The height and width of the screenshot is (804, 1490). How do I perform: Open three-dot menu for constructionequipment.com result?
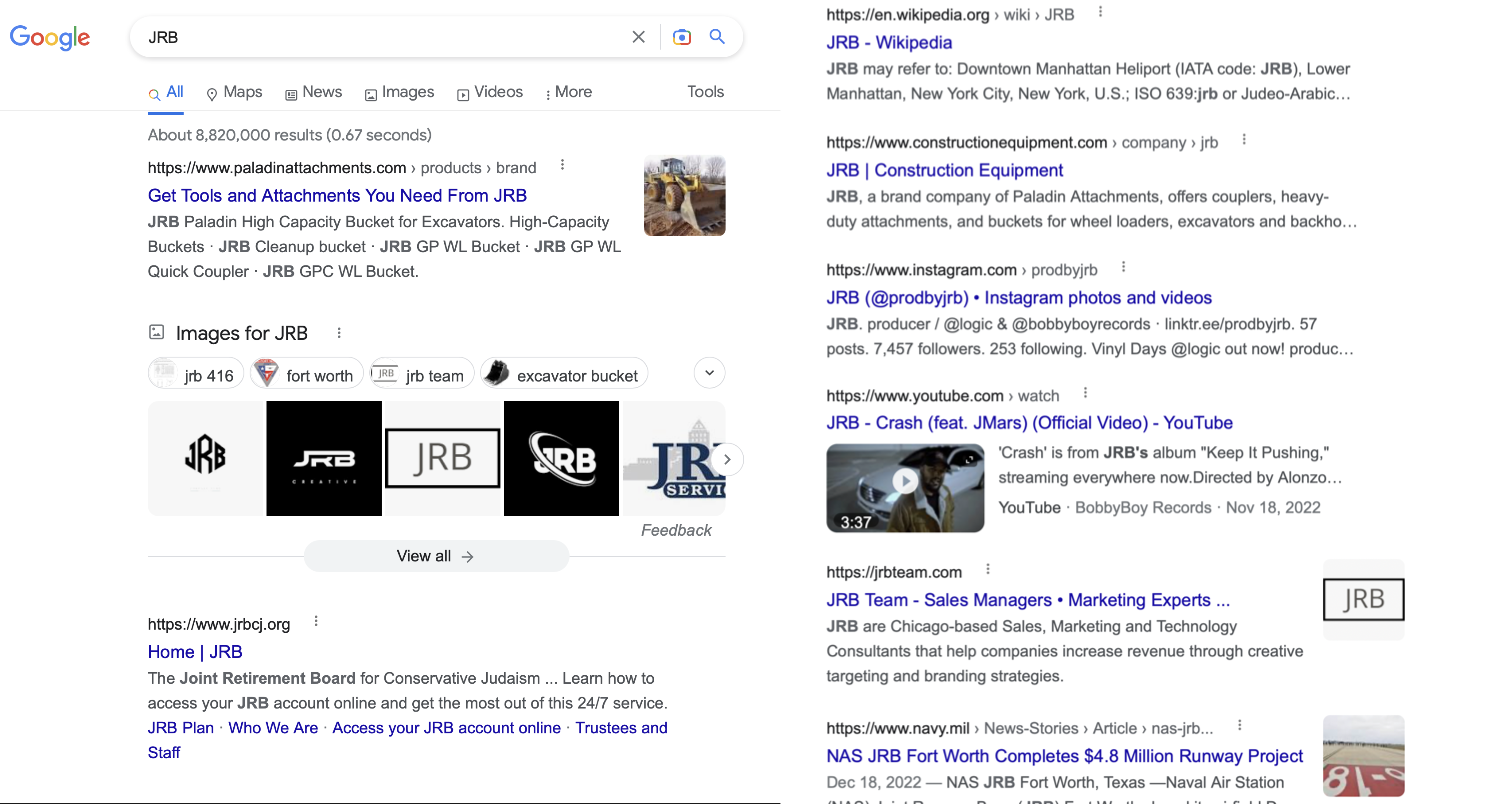1244,140
